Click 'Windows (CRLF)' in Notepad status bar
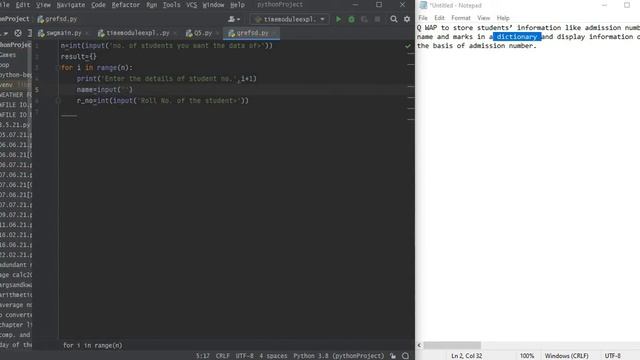The image size is (640, 360). coord(567,356)
